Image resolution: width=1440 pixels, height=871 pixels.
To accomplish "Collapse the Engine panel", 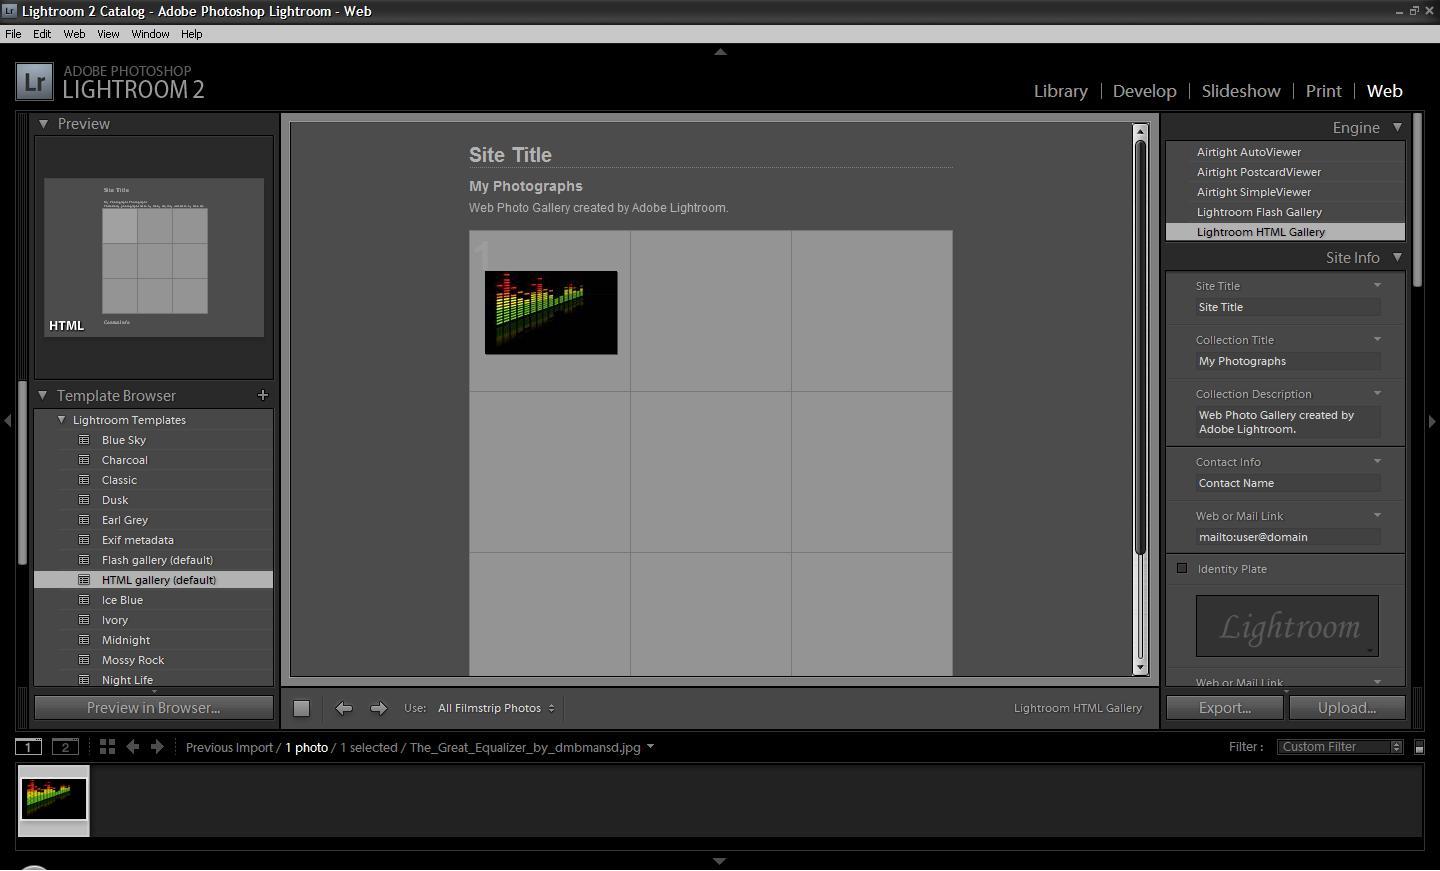I will click(x=1397, y=127).
